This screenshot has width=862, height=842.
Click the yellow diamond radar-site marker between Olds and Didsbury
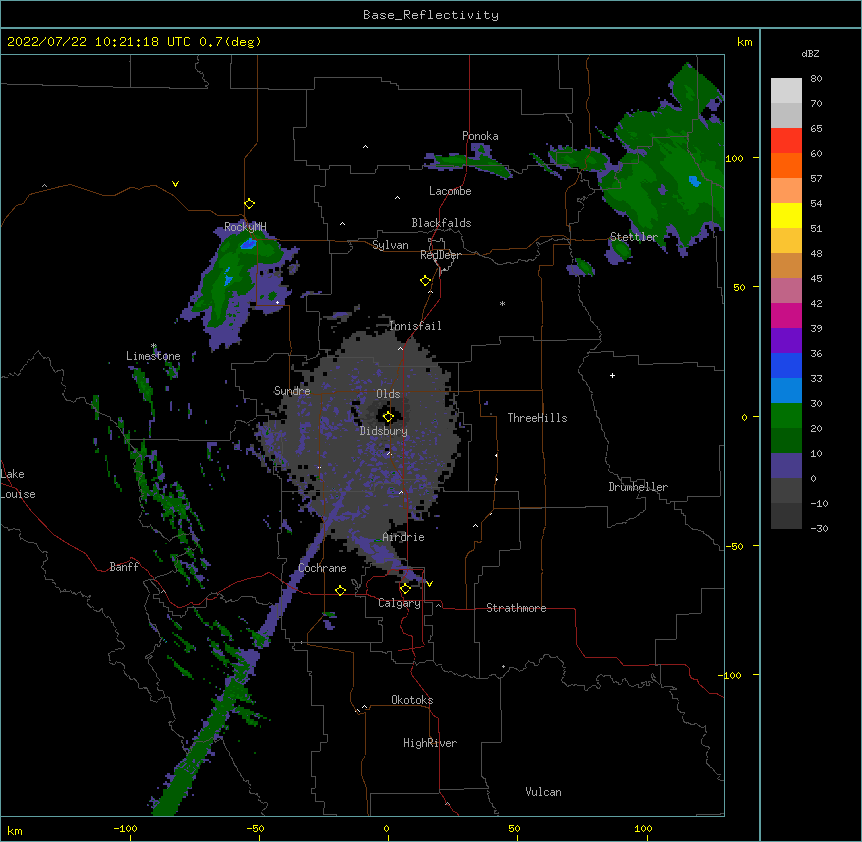click(388, 417)
